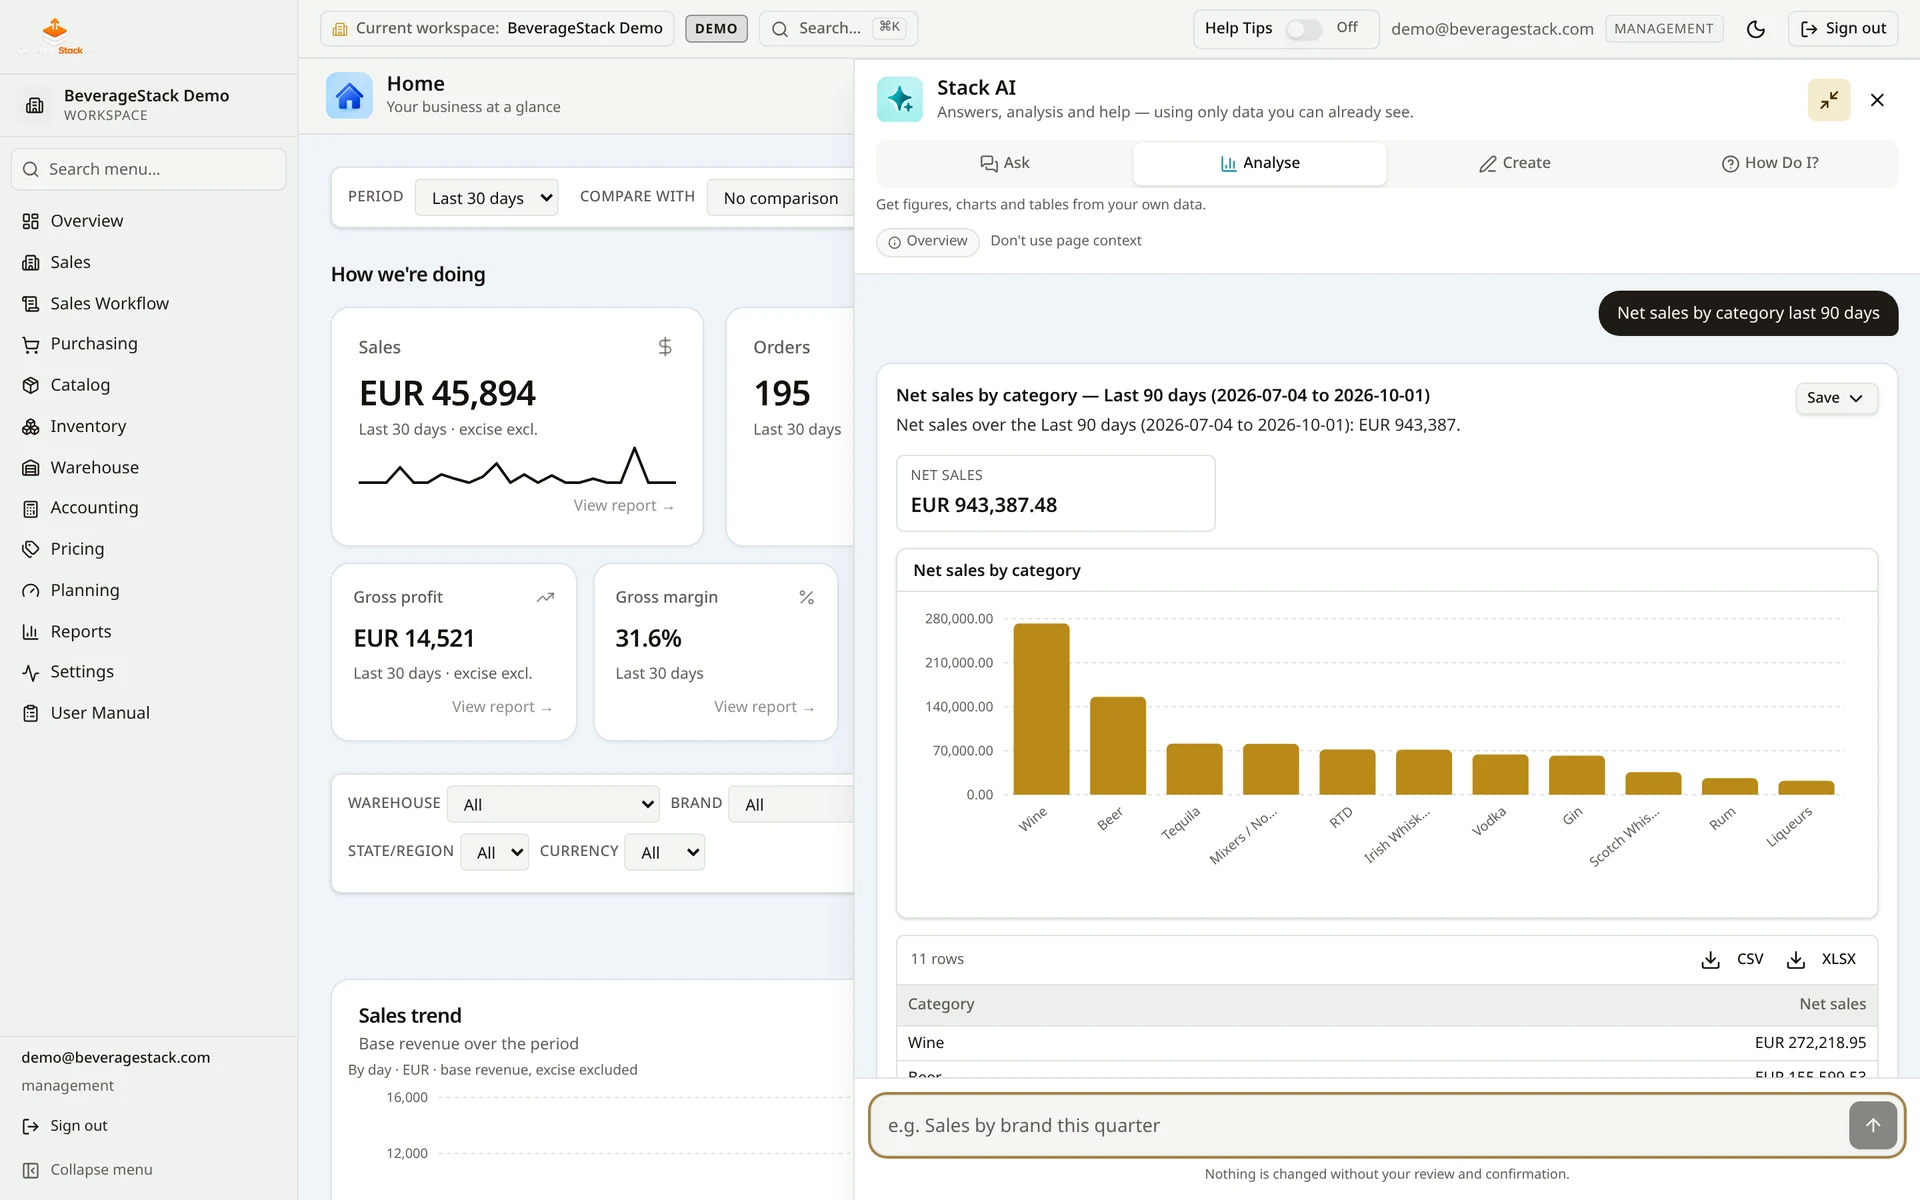Open Sales View report link
Screen dimensions: 1920x1200
pos(624,506)
